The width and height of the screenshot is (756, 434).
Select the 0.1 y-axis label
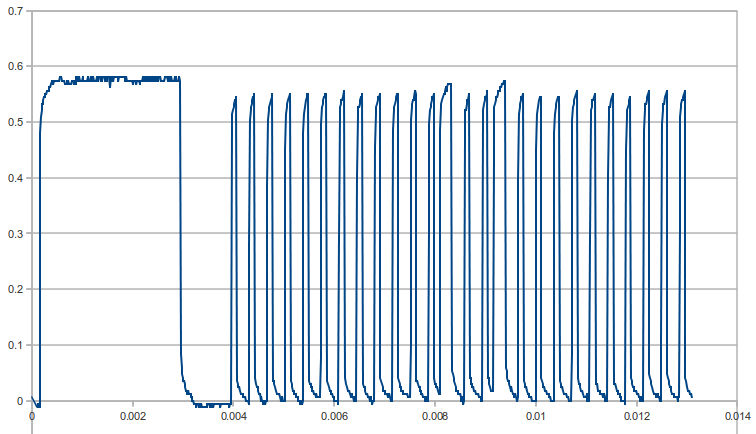14,346
